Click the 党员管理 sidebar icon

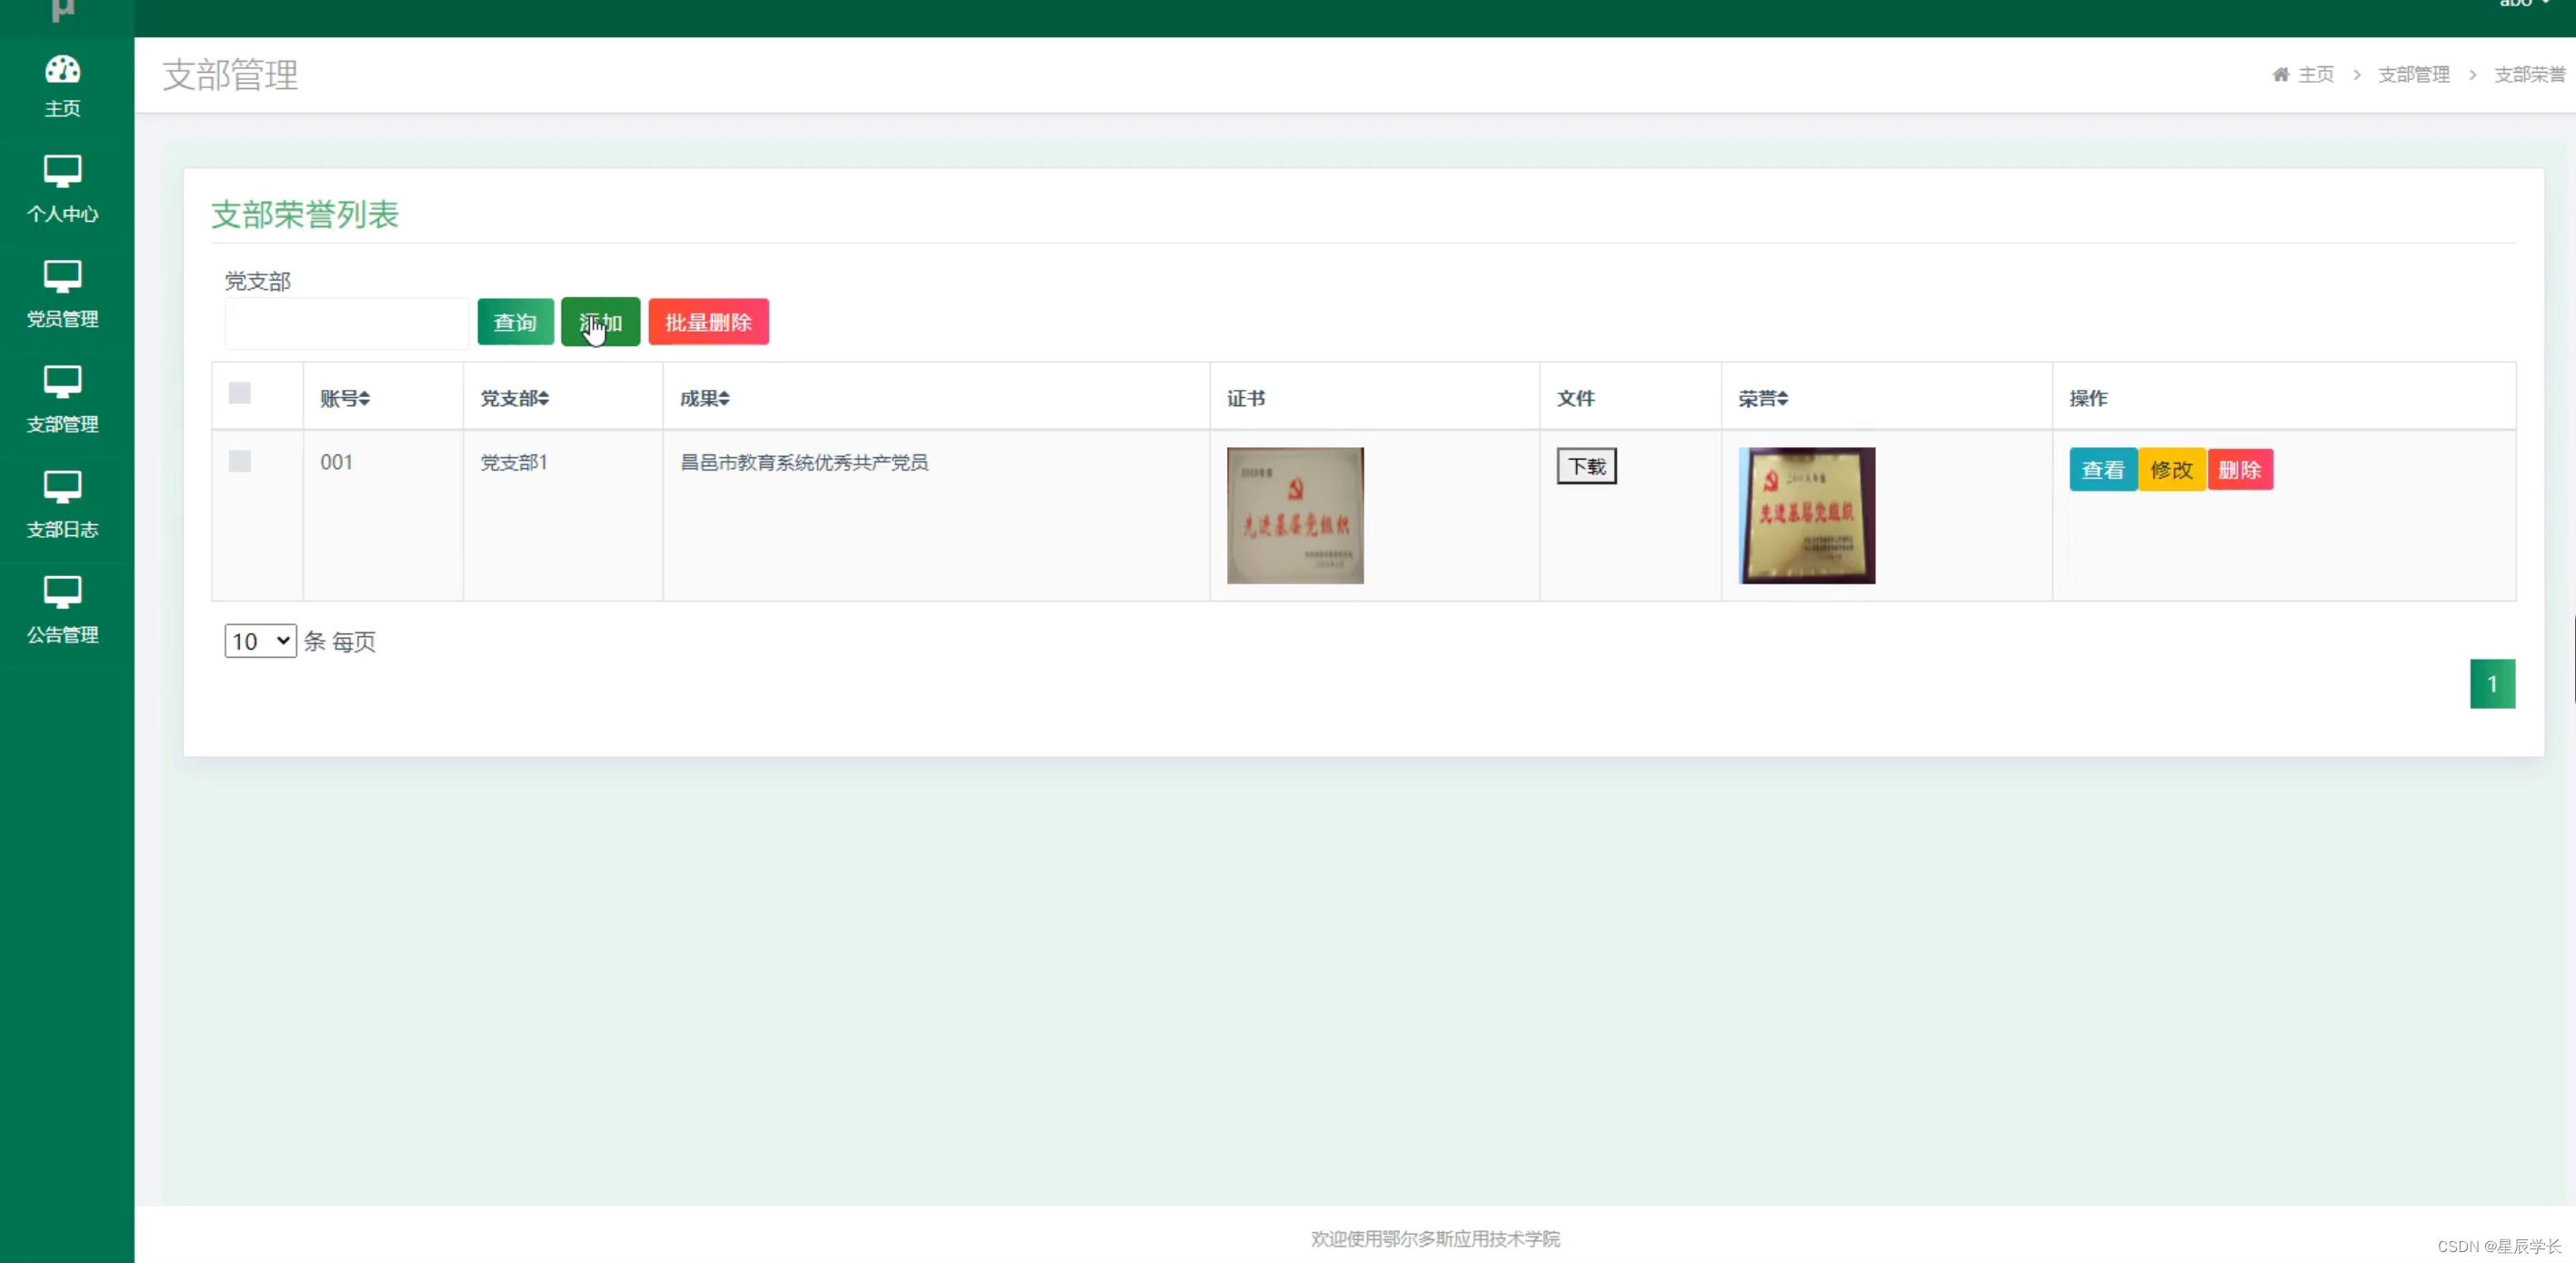[x=62, y=276]
